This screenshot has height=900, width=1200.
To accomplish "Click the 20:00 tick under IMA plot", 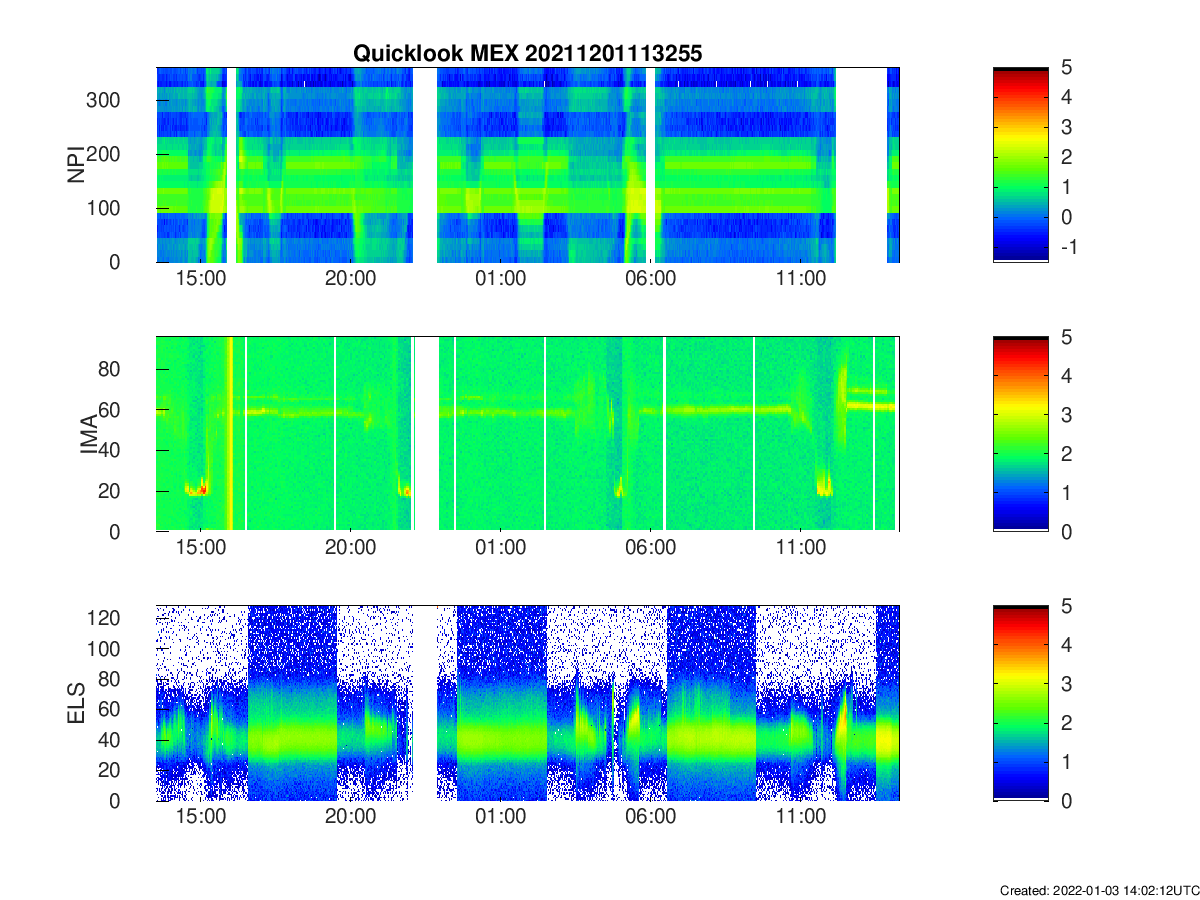I will 351,549.
